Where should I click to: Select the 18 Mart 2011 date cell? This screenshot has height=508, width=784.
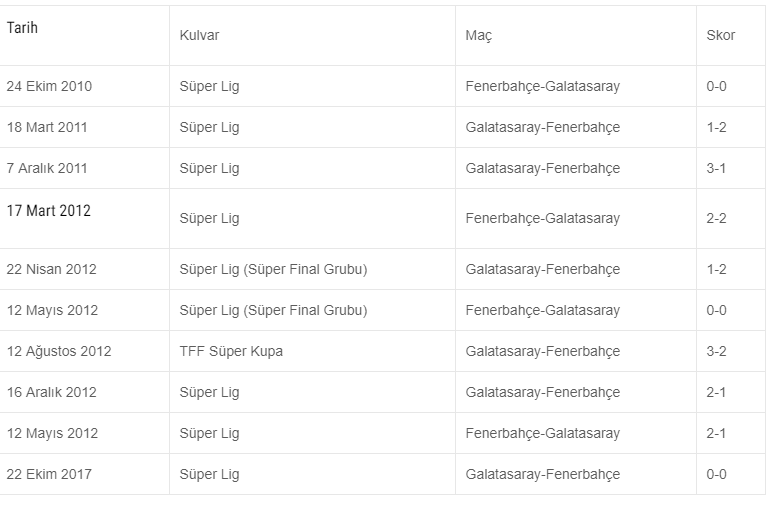tap(47, 127)
